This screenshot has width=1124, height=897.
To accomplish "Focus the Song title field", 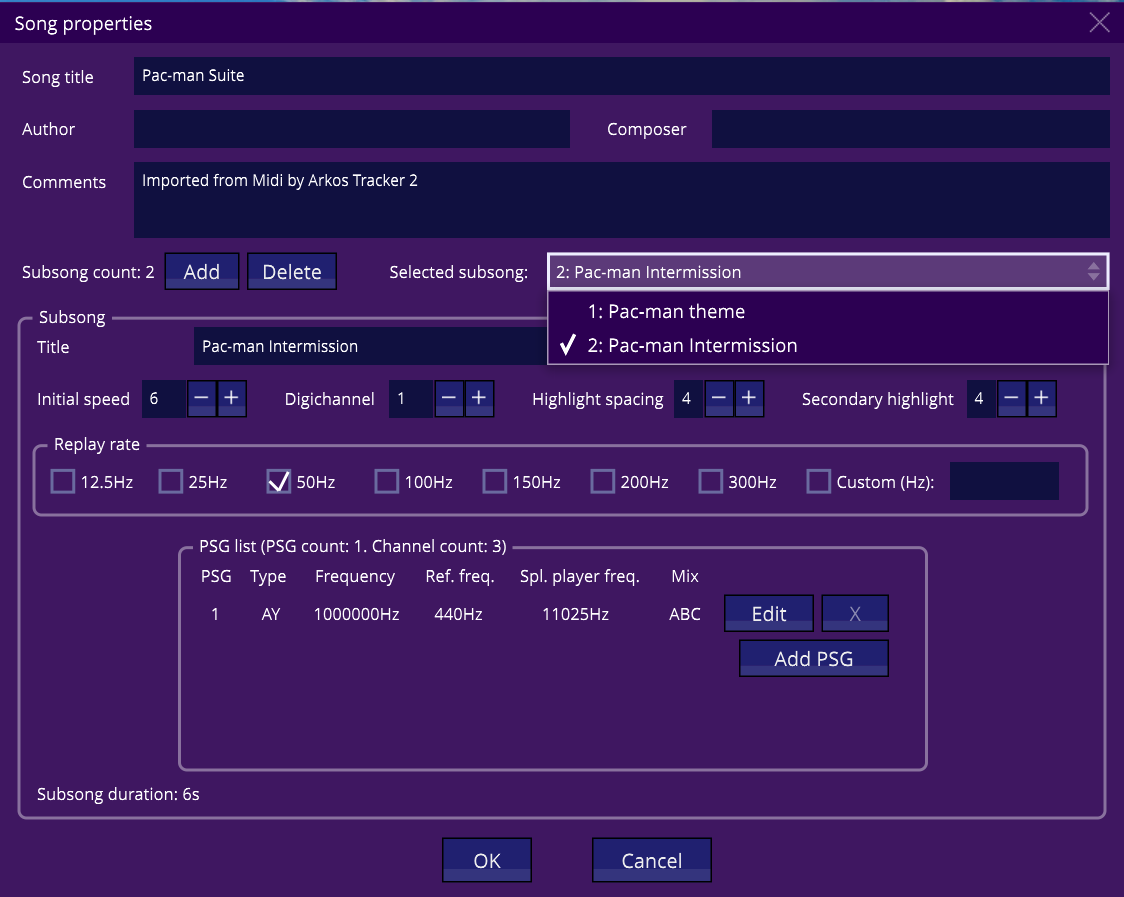I will 621,76.
